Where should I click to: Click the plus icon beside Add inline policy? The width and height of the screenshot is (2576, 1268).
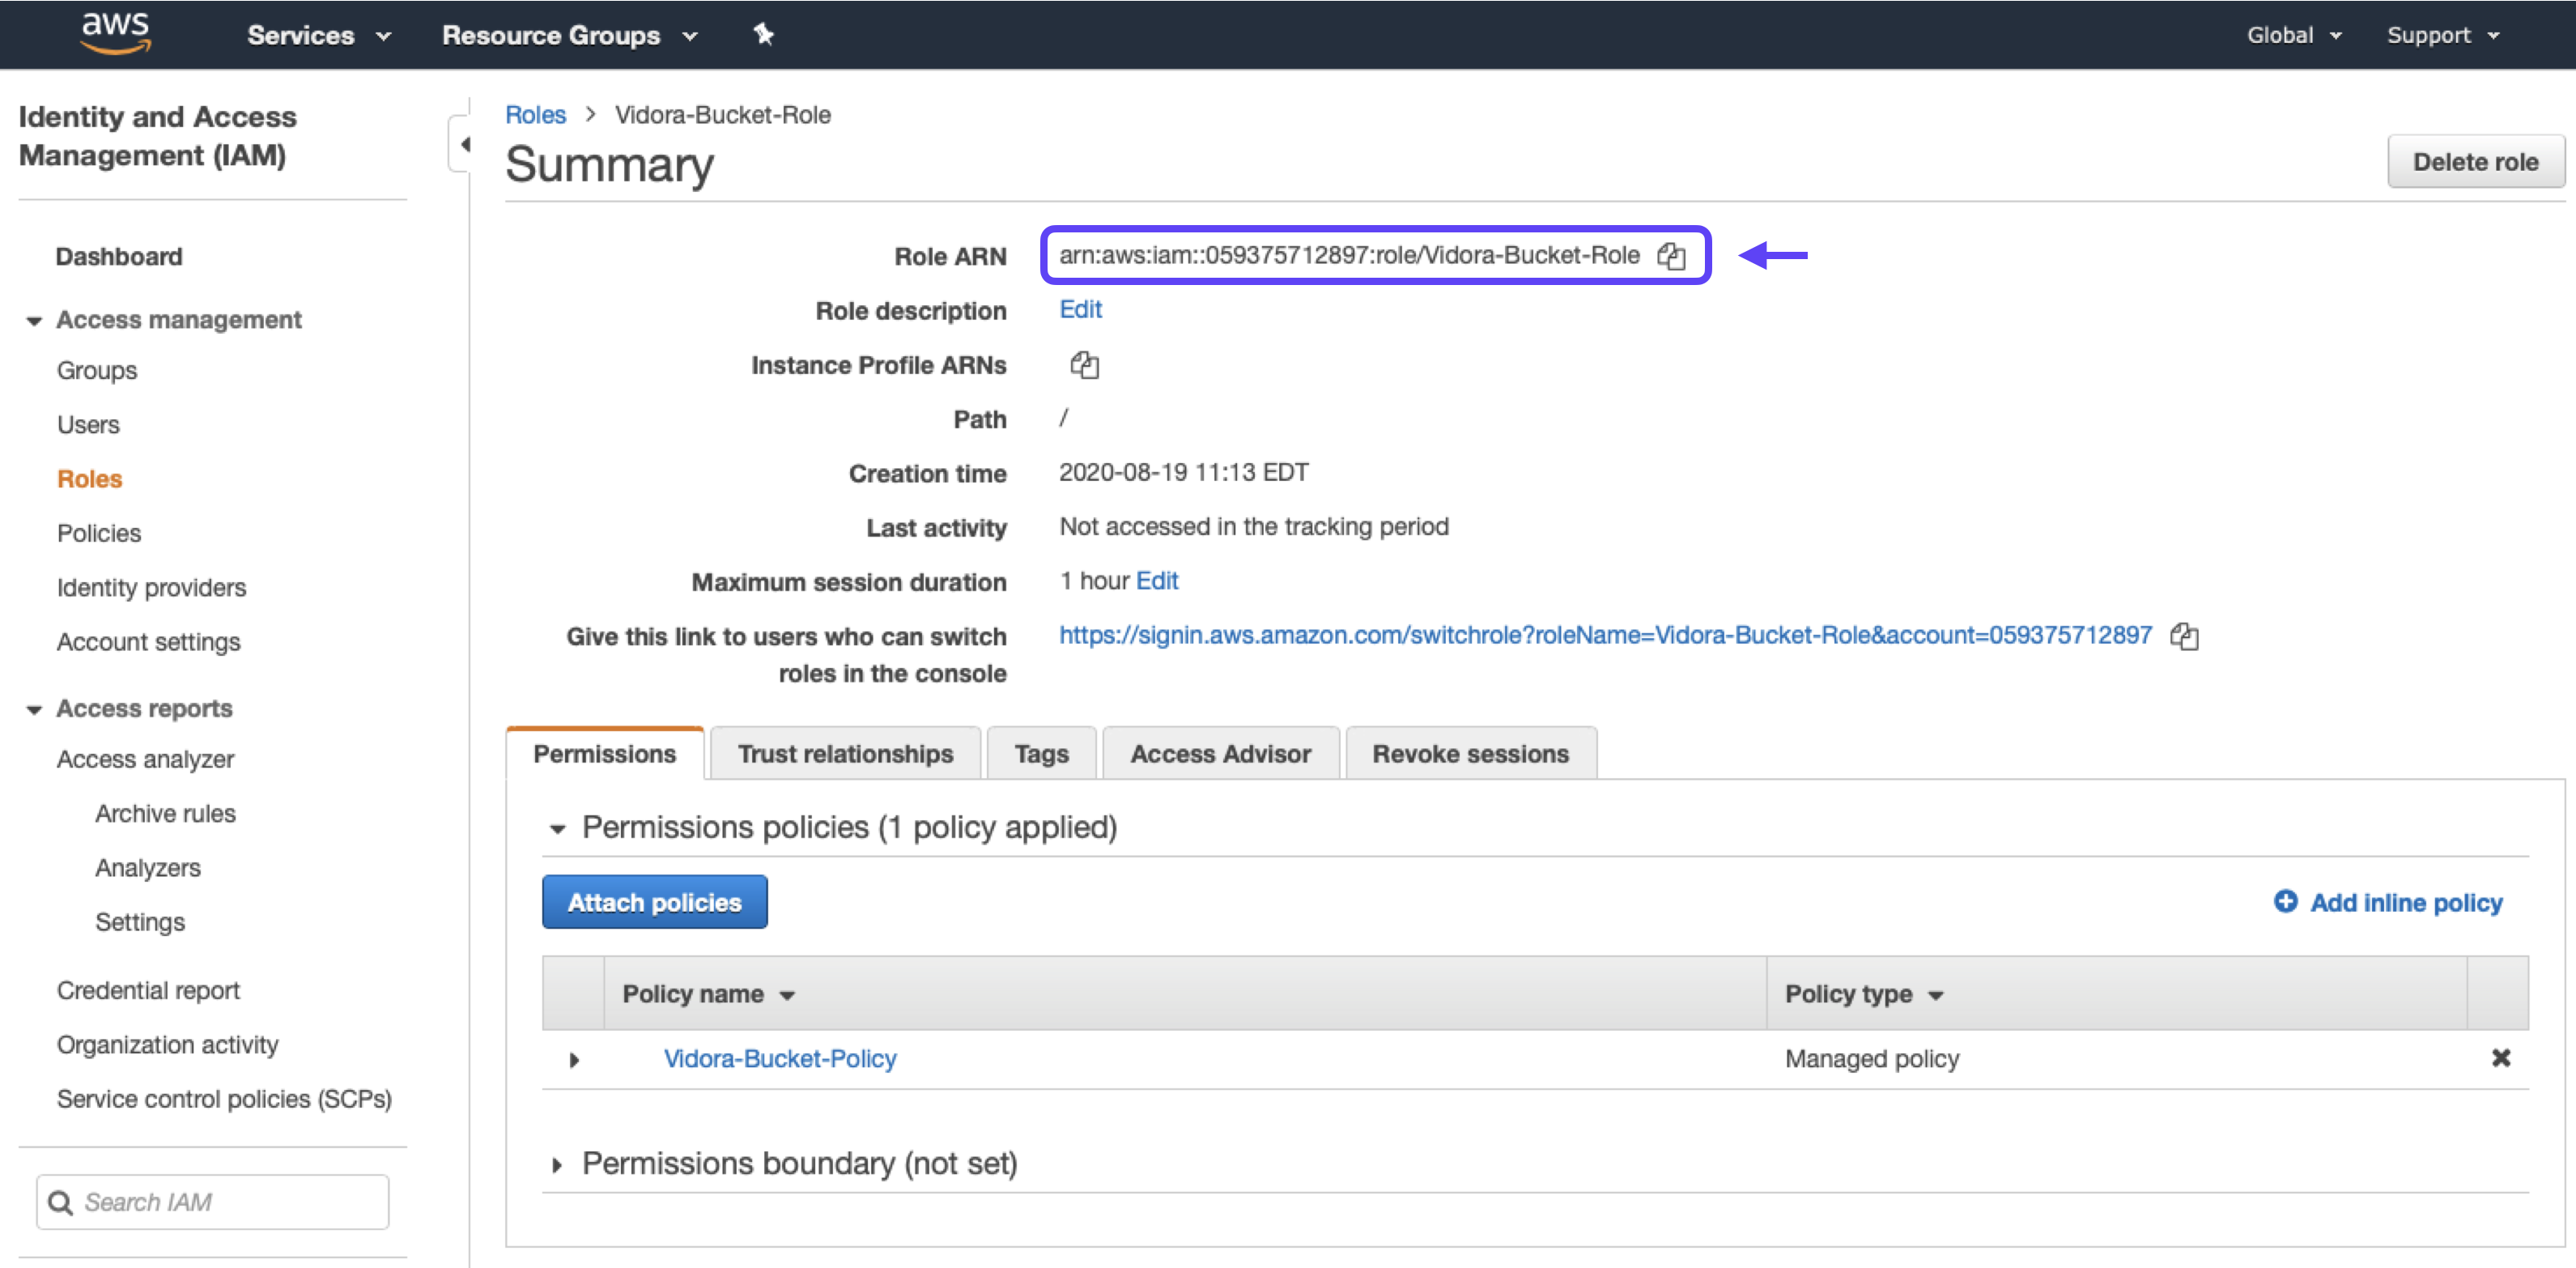(x=2285, y=901)
